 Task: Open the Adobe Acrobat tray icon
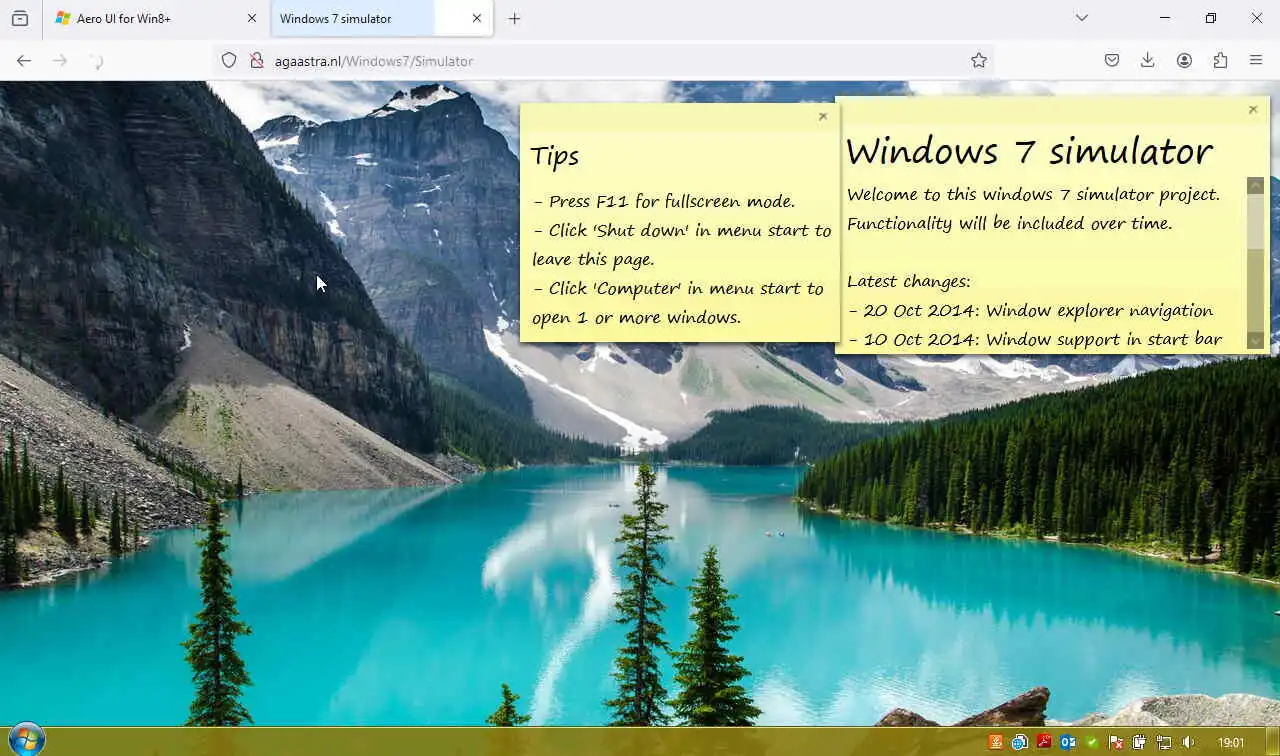[x=1044, y=742]
